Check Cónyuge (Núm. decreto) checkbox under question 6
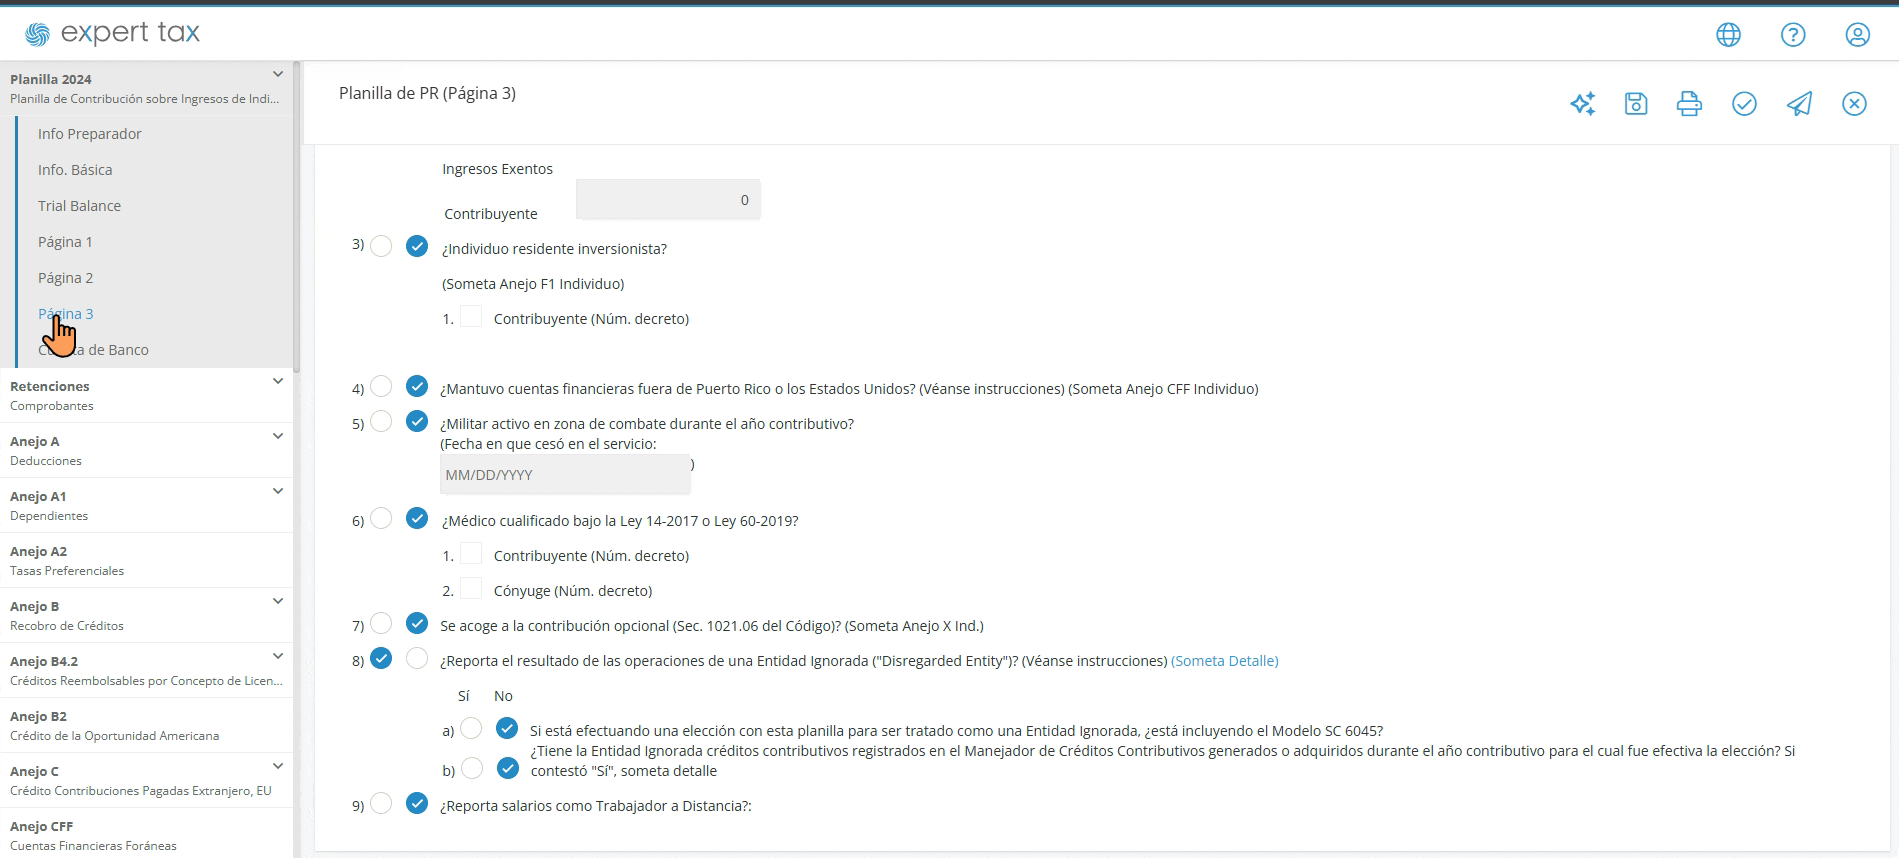 471,588
